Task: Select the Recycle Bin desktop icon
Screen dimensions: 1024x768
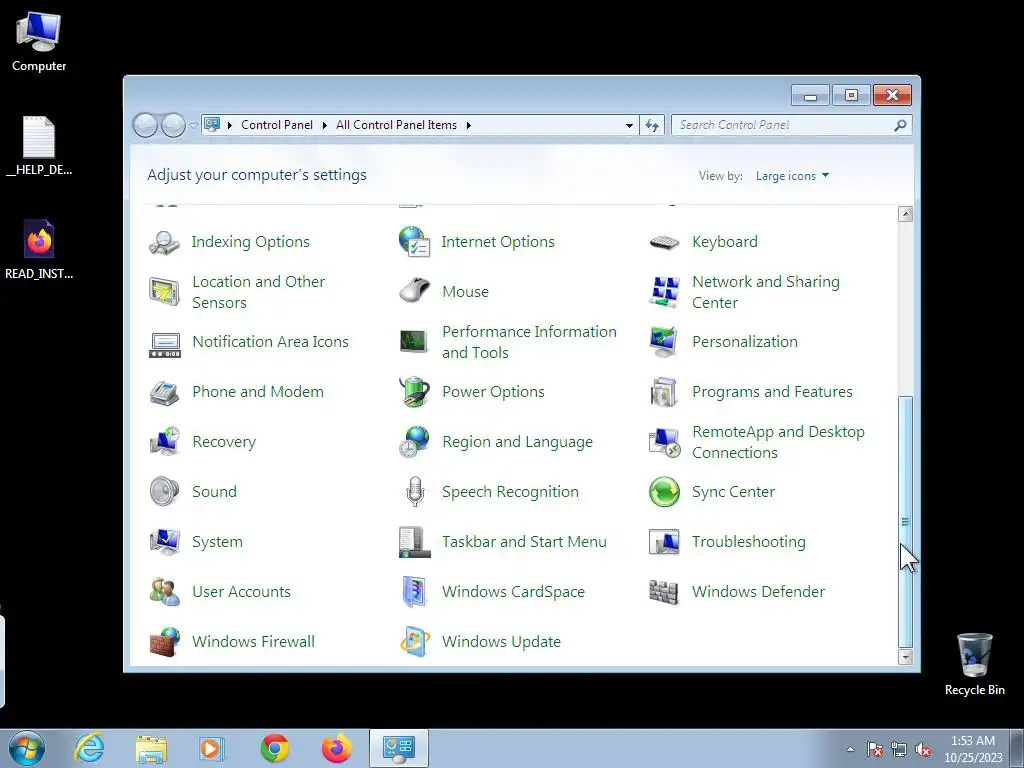Action: 974,664
